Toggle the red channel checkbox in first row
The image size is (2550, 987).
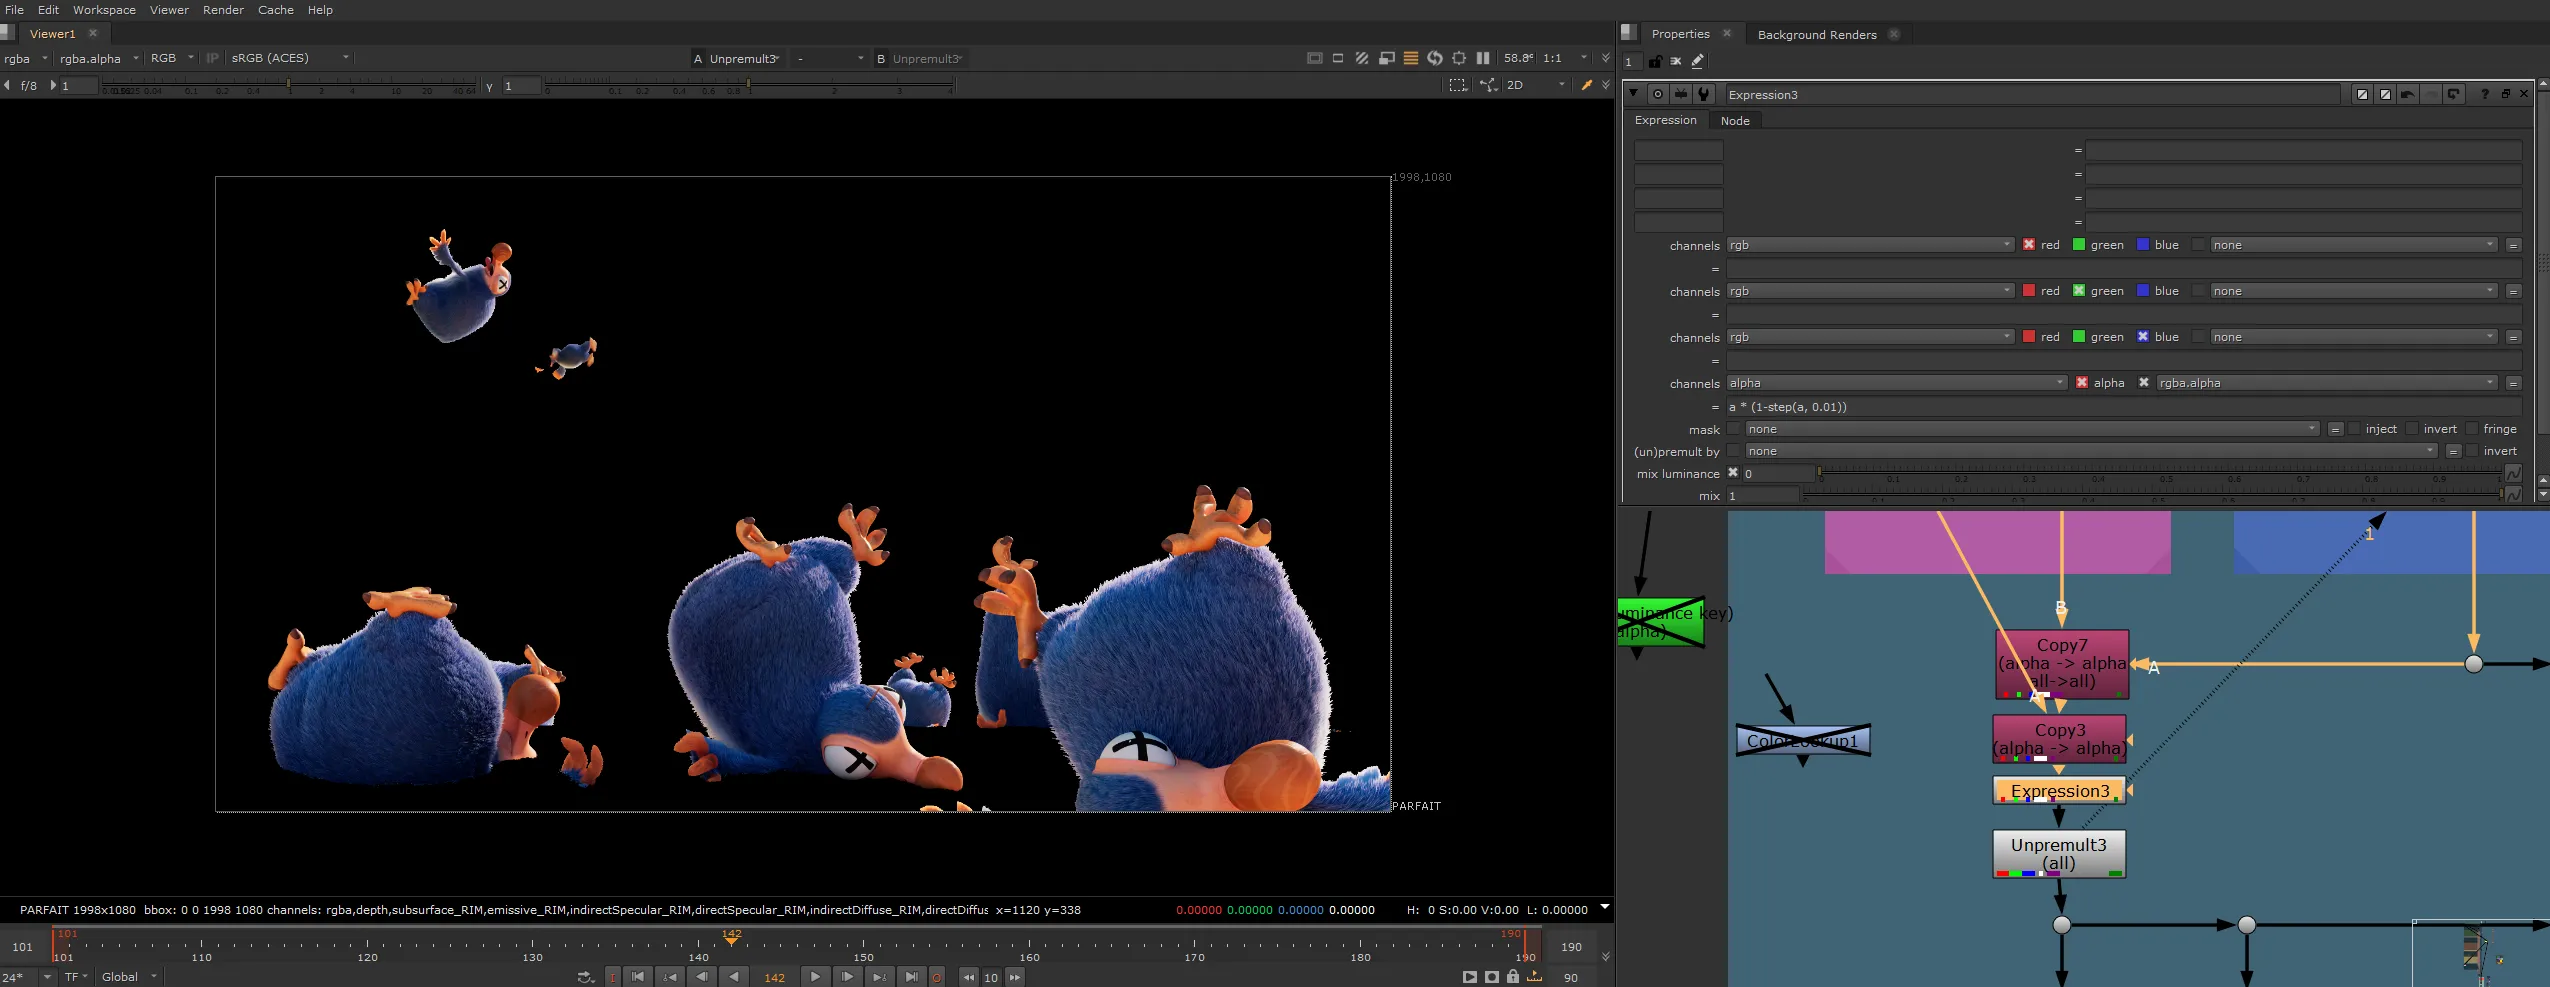coord(2028,245)
